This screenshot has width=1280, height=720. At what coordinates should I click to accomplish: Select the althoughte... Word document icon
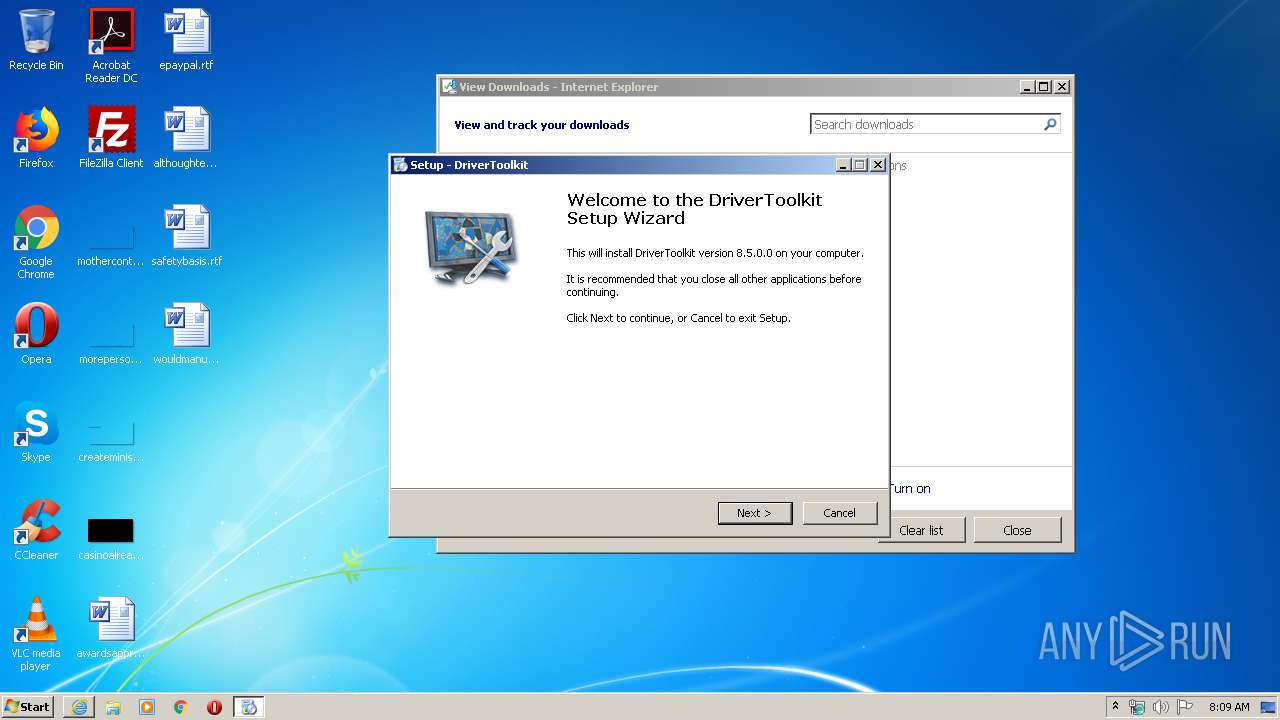point(186,138)
